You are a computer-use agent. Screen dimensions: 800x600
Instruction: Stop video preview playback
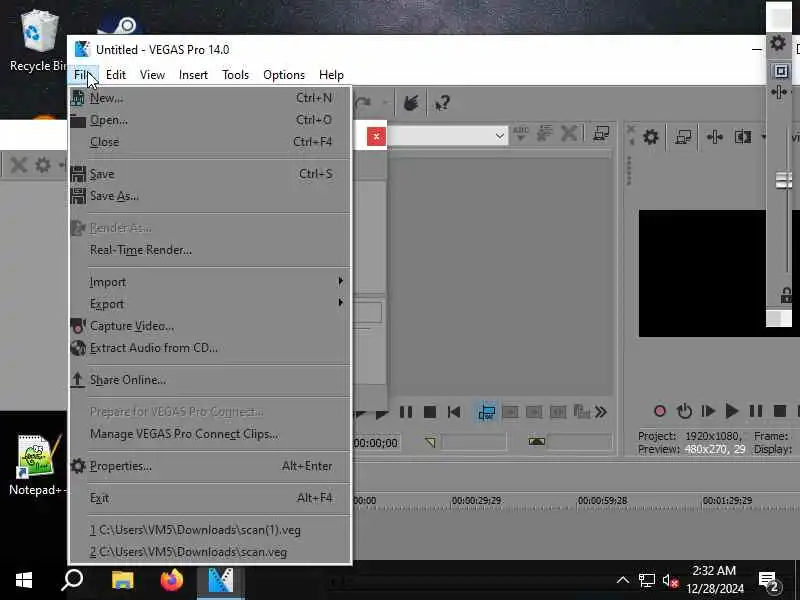click(x=780, y=411)
